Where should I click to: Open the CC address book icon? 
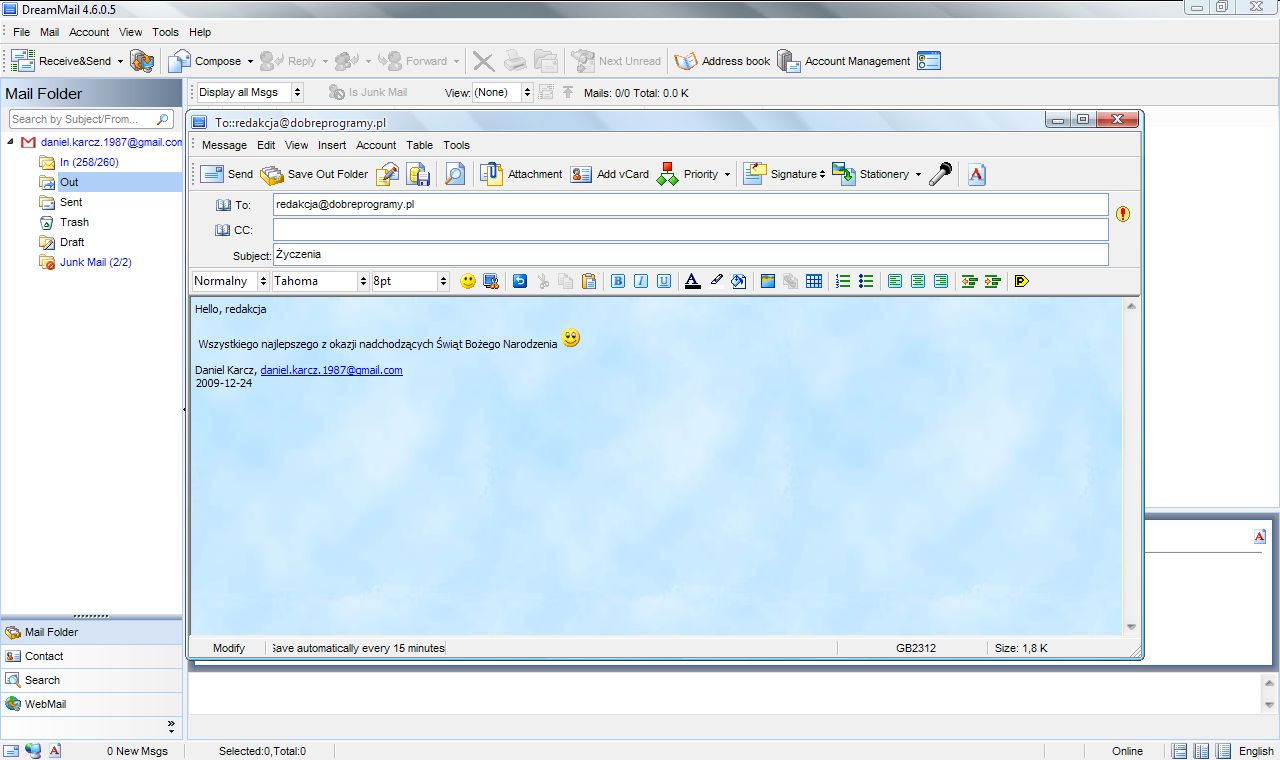tap(222, 230)
